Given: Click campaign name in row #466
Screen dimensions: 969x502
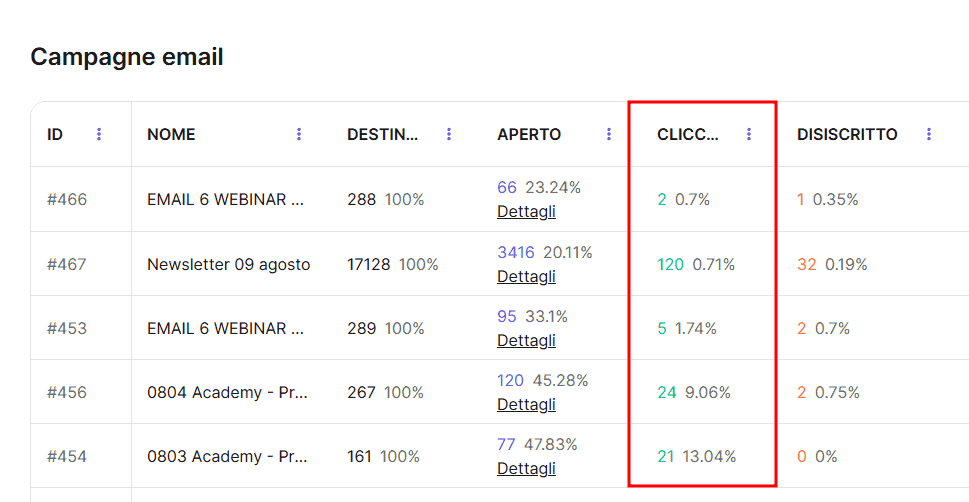Looking at the screenshot, I should pos(226,200).
